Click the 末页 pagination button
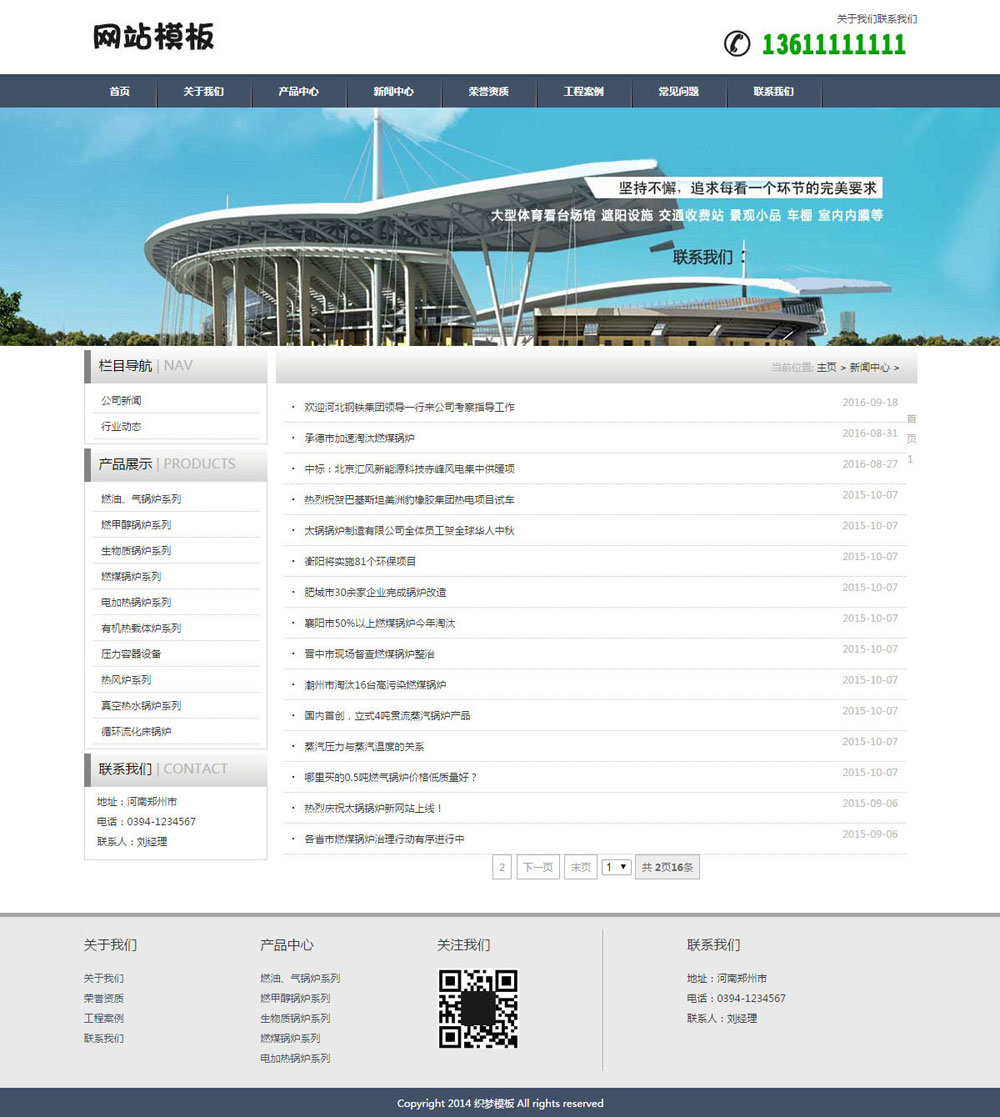 579,867
